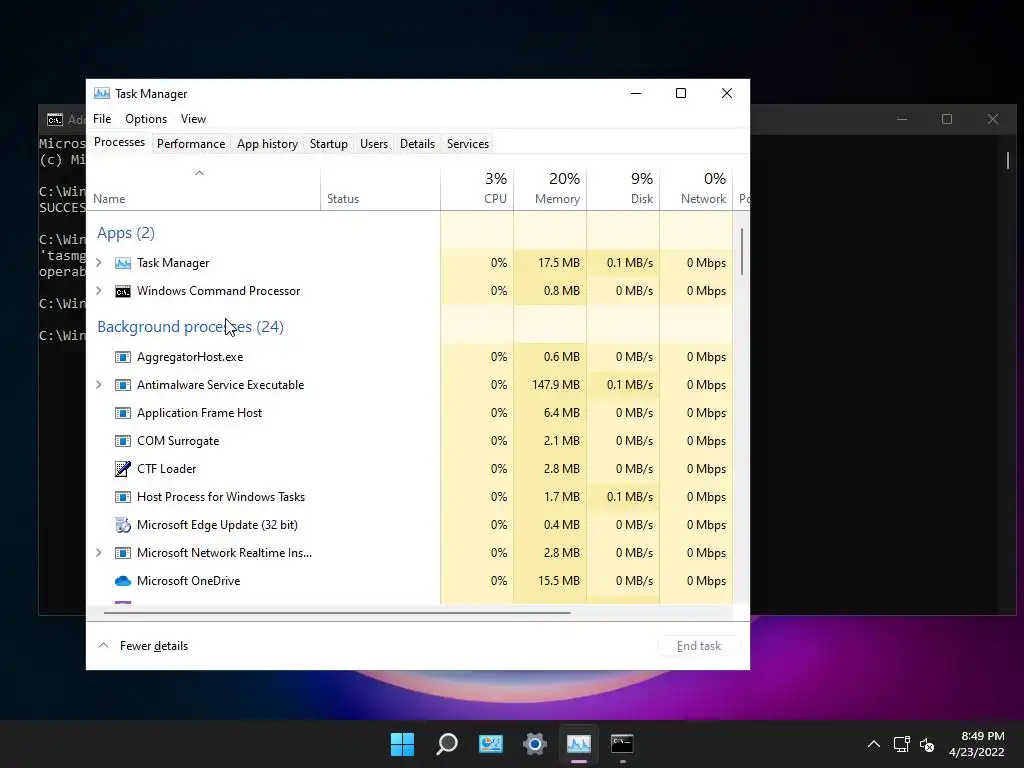Open Settings gear on the taskbar
This screenshot has height=768, width=1024.
point(534,744)
